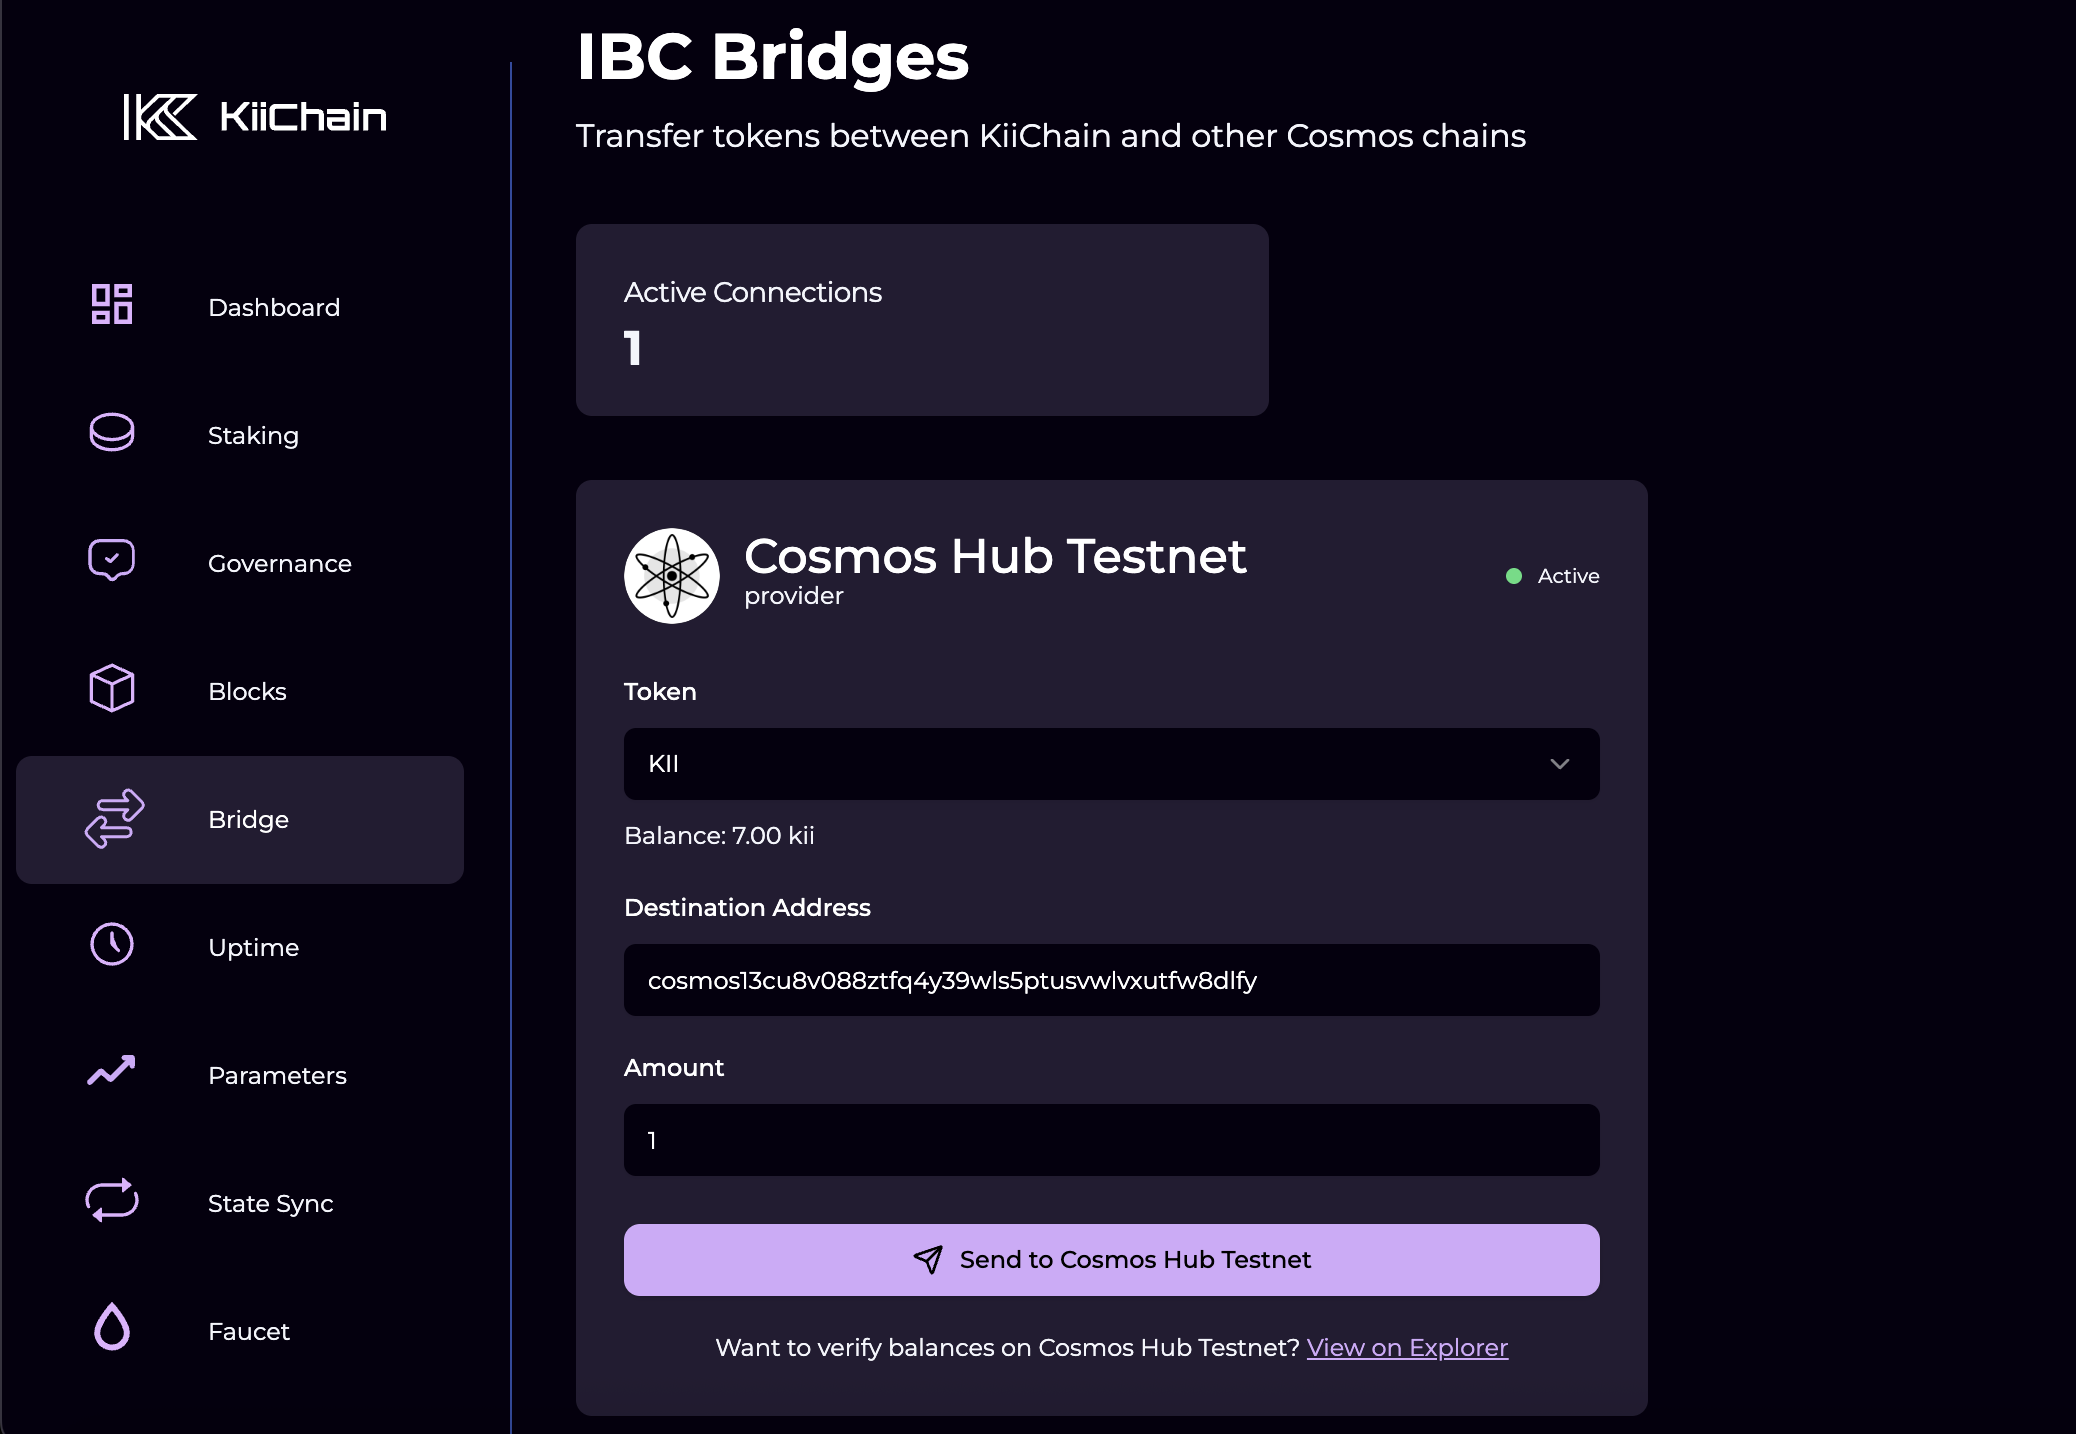Click the Destination Address input field
2076x1434 pixels.
click(1110, 980)
